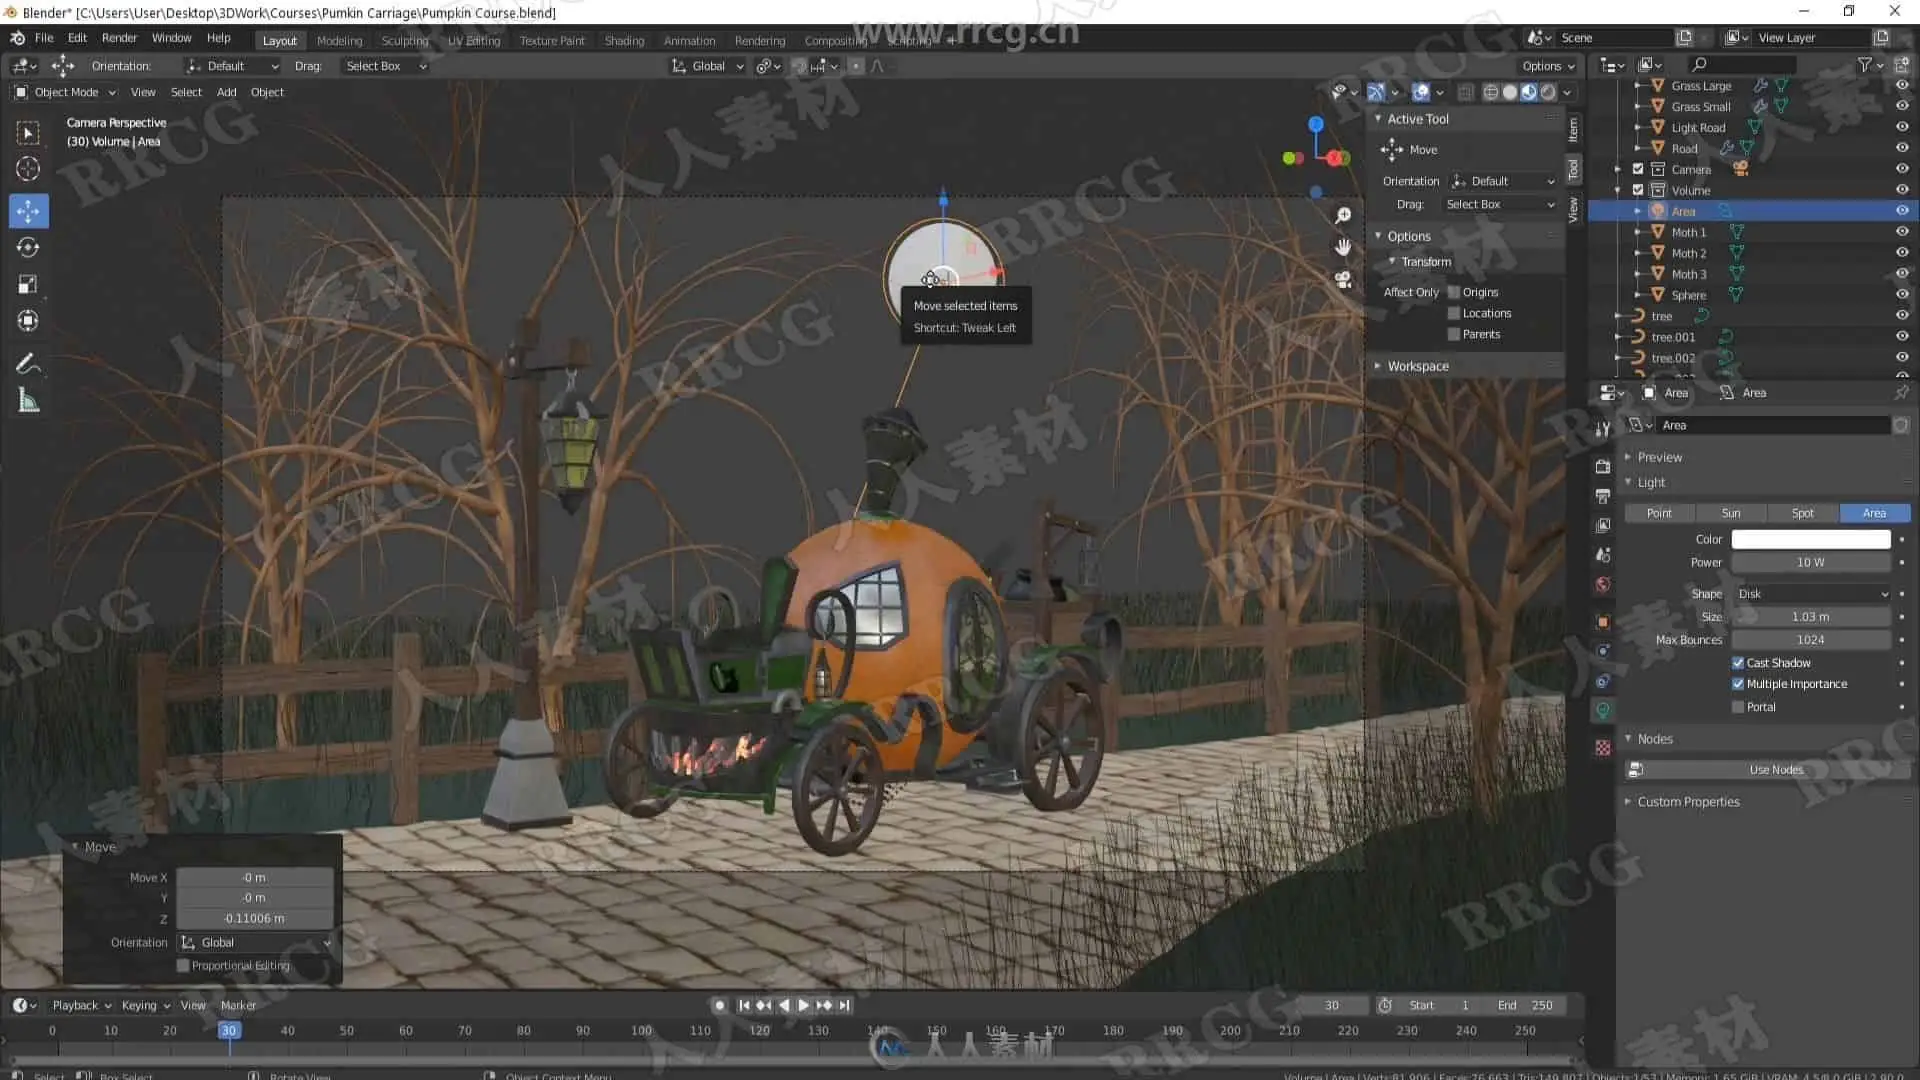1920x1080 pixels.
Task: Click the white light Color swatch
Action: [x=1810, y=540]
